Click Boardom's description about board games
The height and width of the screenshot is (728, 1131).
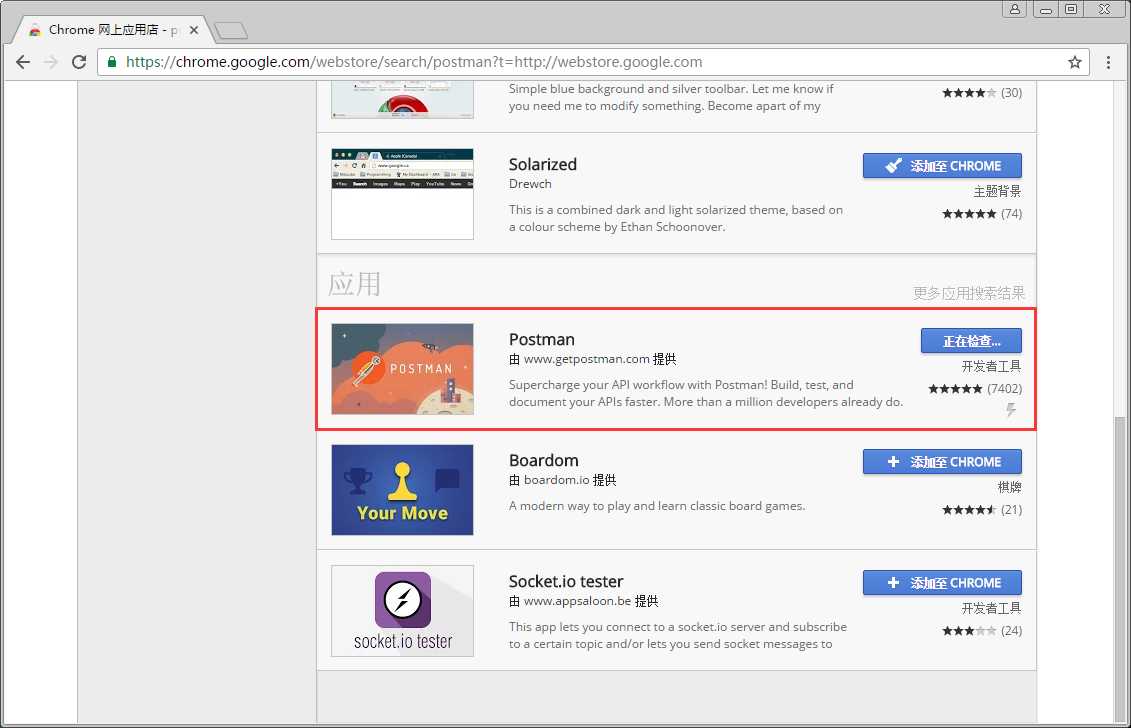pyautogui.click(x=656, y=506)
